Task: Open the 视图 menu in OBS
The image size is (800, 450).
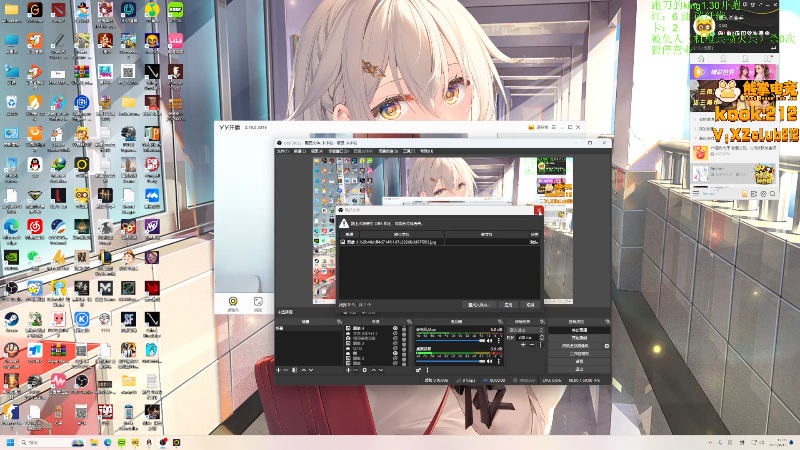Action: coord(317,151)
